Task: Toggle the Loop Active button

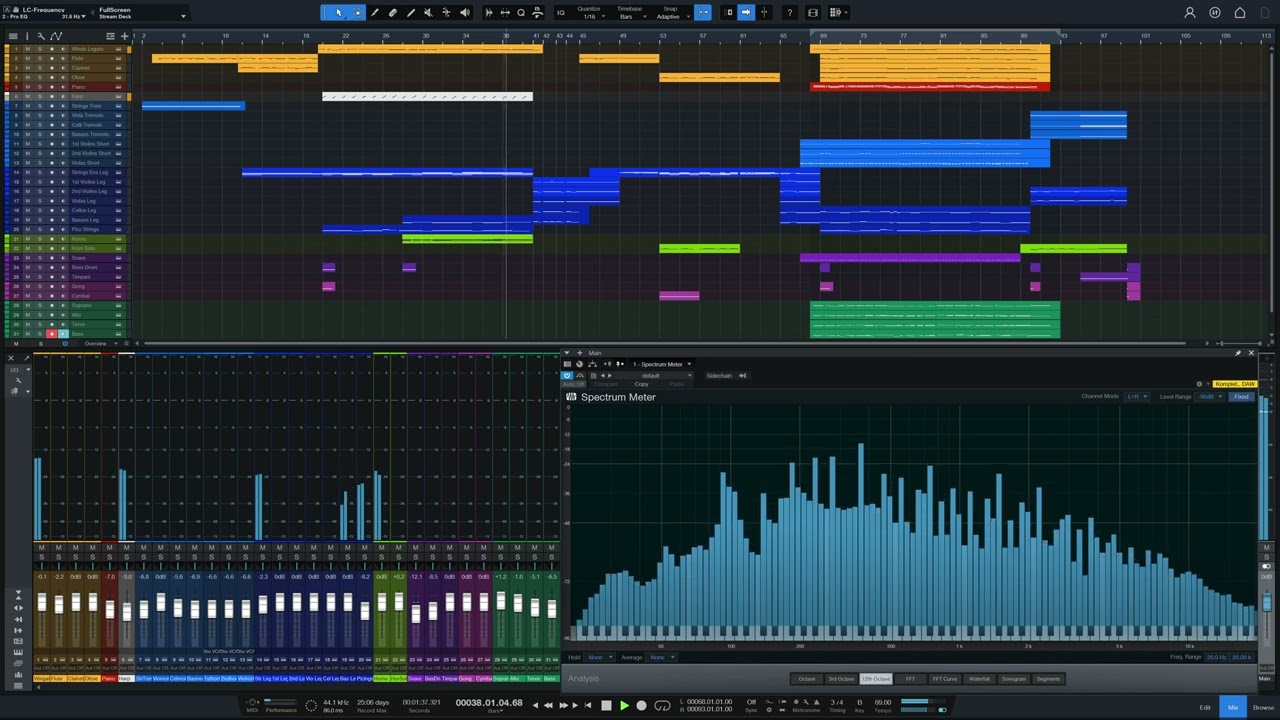Action: pyautogui.click(x=662, y=706)
